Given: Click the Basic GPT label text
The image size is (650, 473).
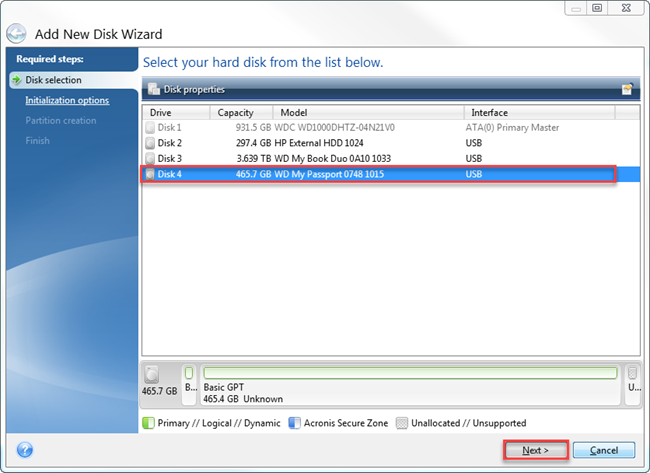Looking at the screenshot, I should (223, 387).
